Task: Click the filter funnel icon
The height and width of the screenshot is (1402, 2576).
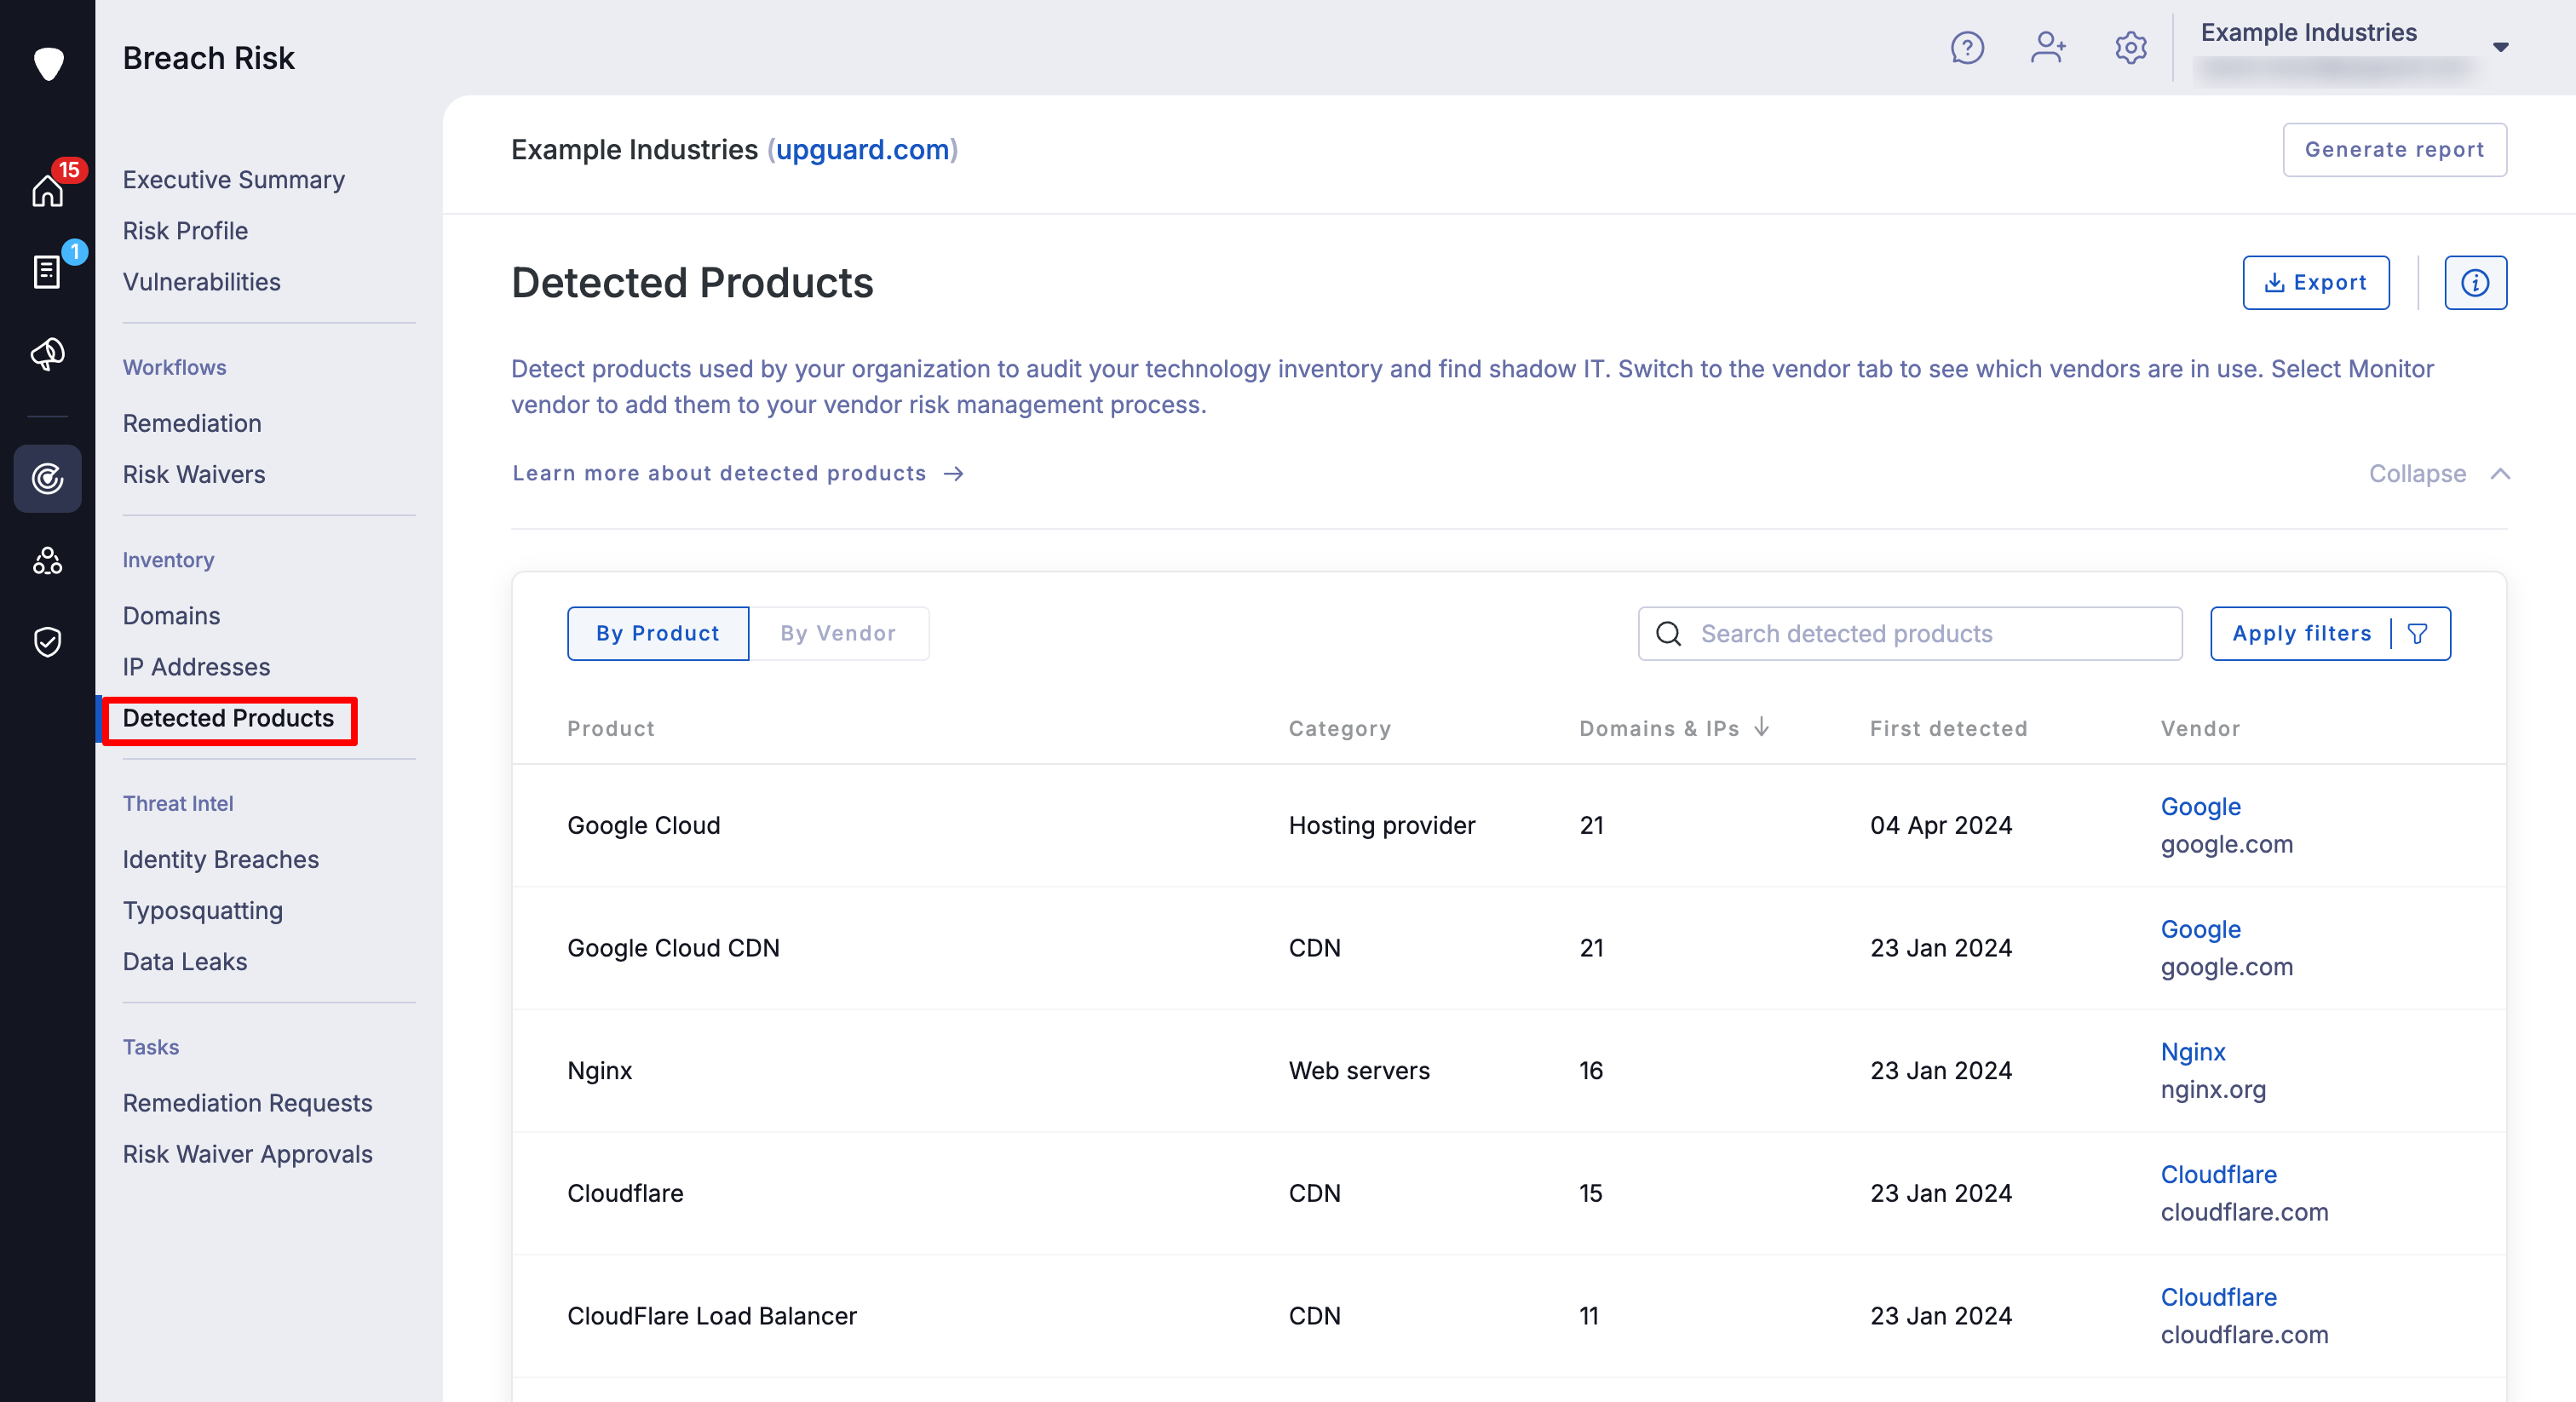Action: [x=2418, y=634]
